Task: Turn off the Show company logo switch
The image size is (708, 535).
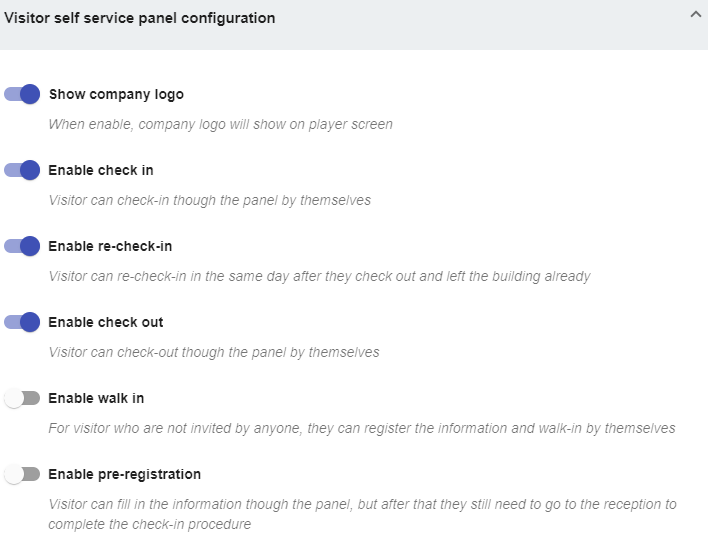Action: click(22, 94)
